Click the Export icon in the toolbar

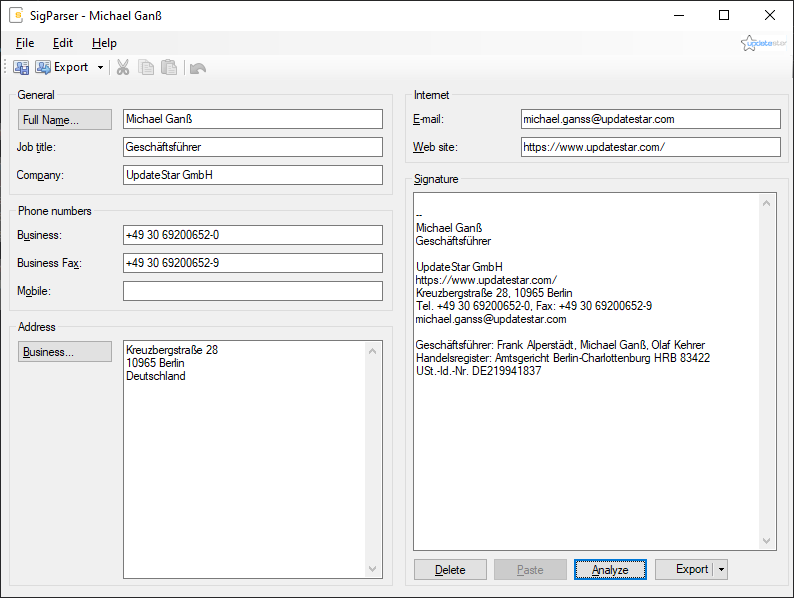pyautogui.click(x=44, y=67)
